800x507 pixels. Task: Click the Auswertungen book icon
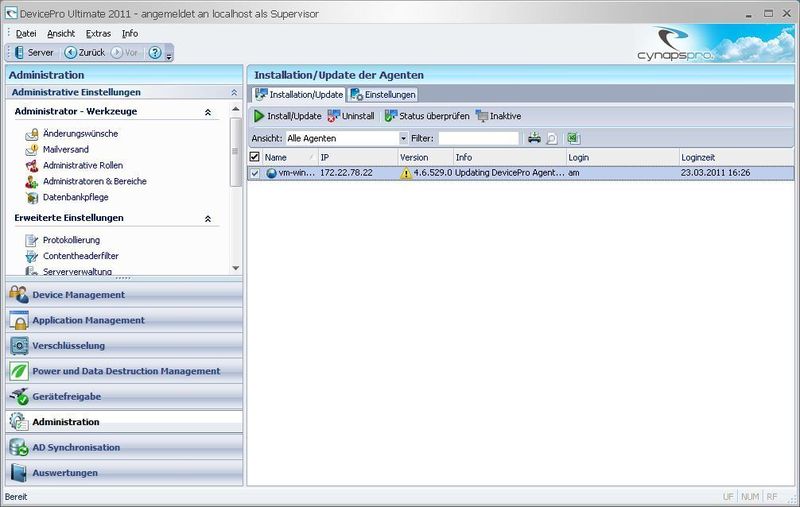click(19, 473)
